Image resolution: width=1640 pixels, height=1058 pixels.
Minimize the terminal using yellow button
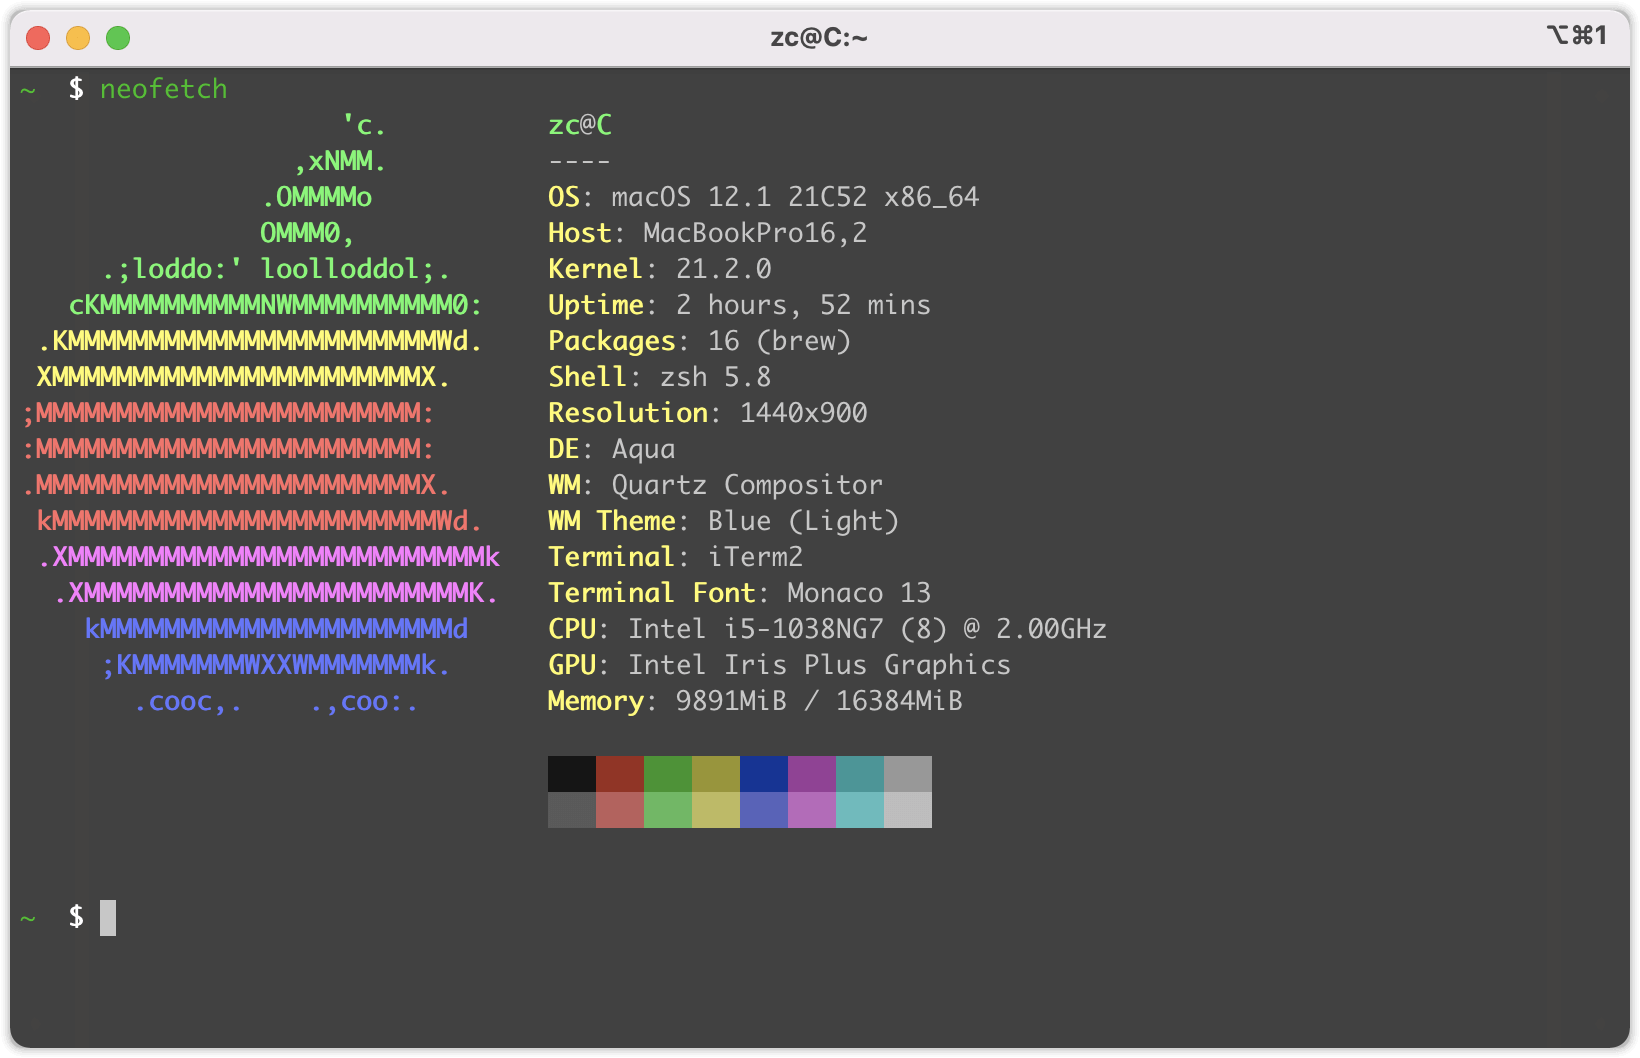click(x=78, y=38)
